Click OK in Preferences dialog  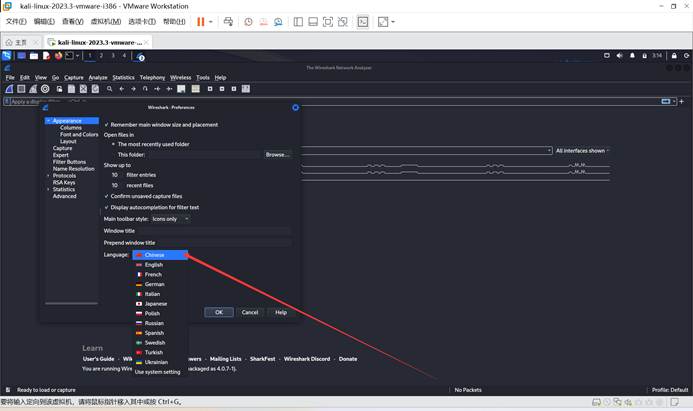[219, 312]
